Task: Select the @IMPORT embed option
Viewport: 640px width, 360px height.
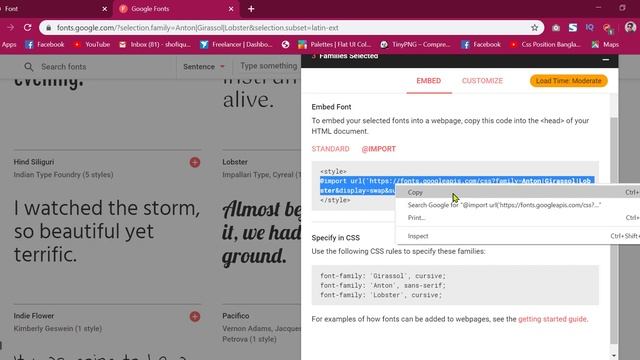Action: click(378, 149)
